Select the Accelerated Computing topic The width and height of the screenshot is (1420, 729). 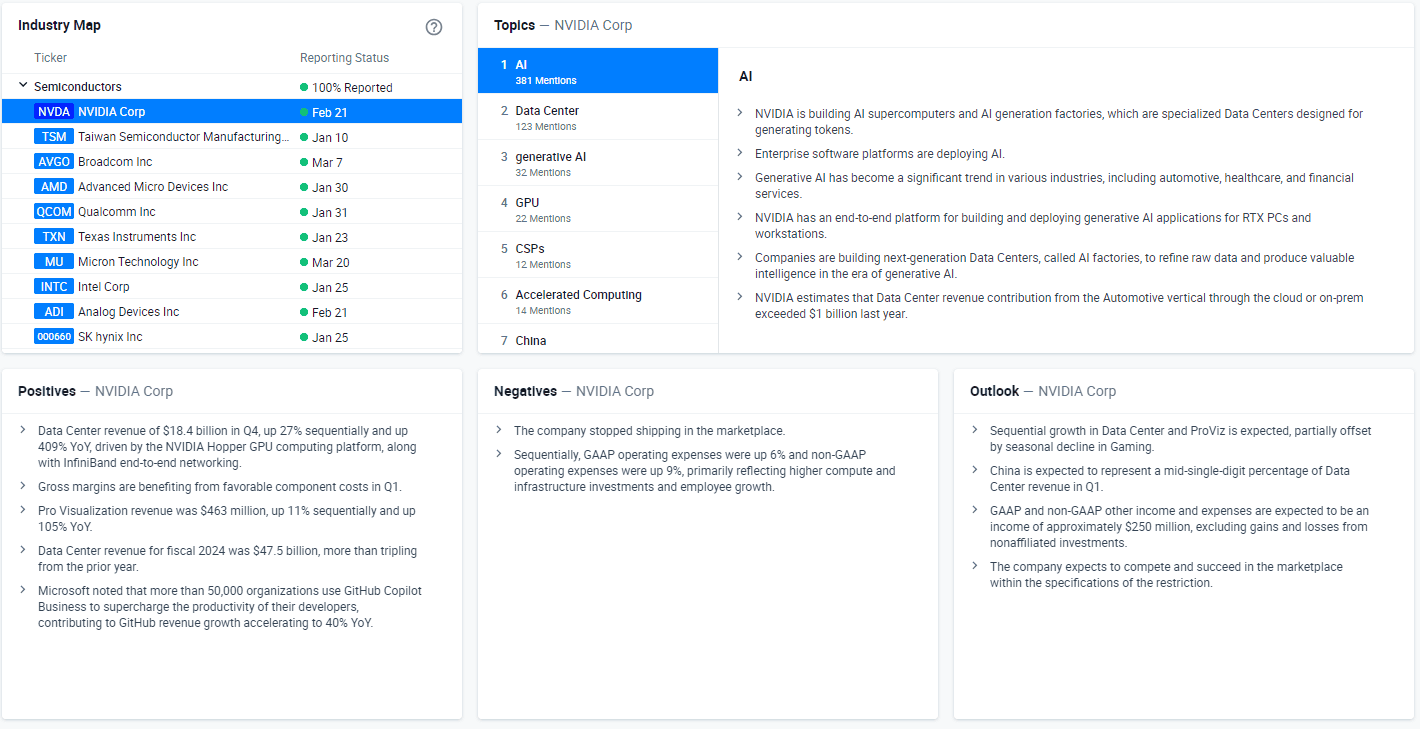pyautogui.click(x=598, y=301)
